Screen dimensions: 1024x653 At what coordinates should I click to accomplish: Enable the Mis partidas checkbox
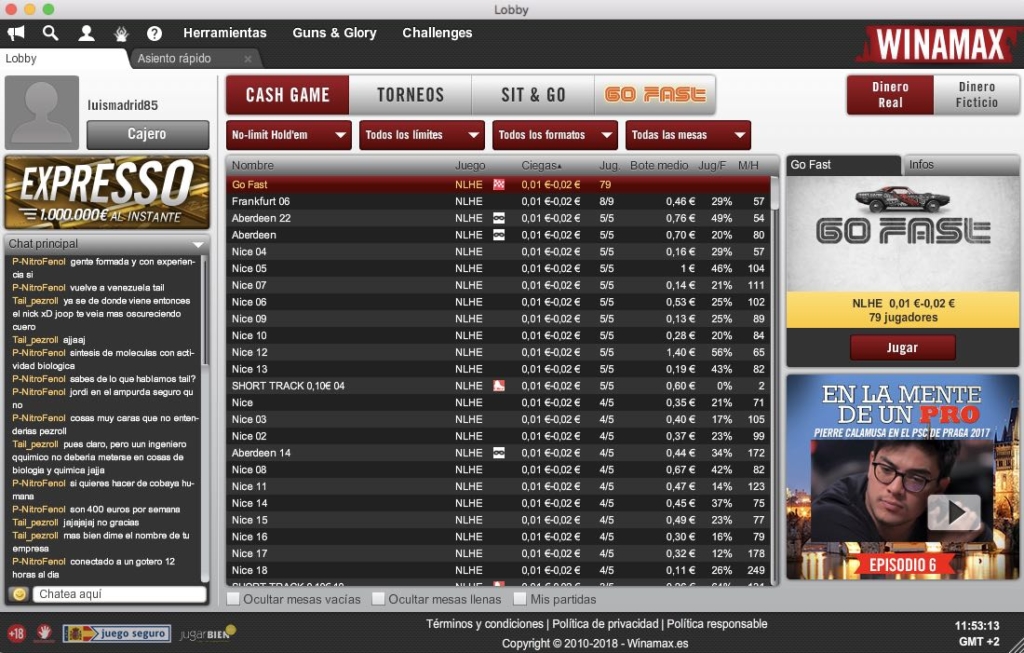click(520, 599)
